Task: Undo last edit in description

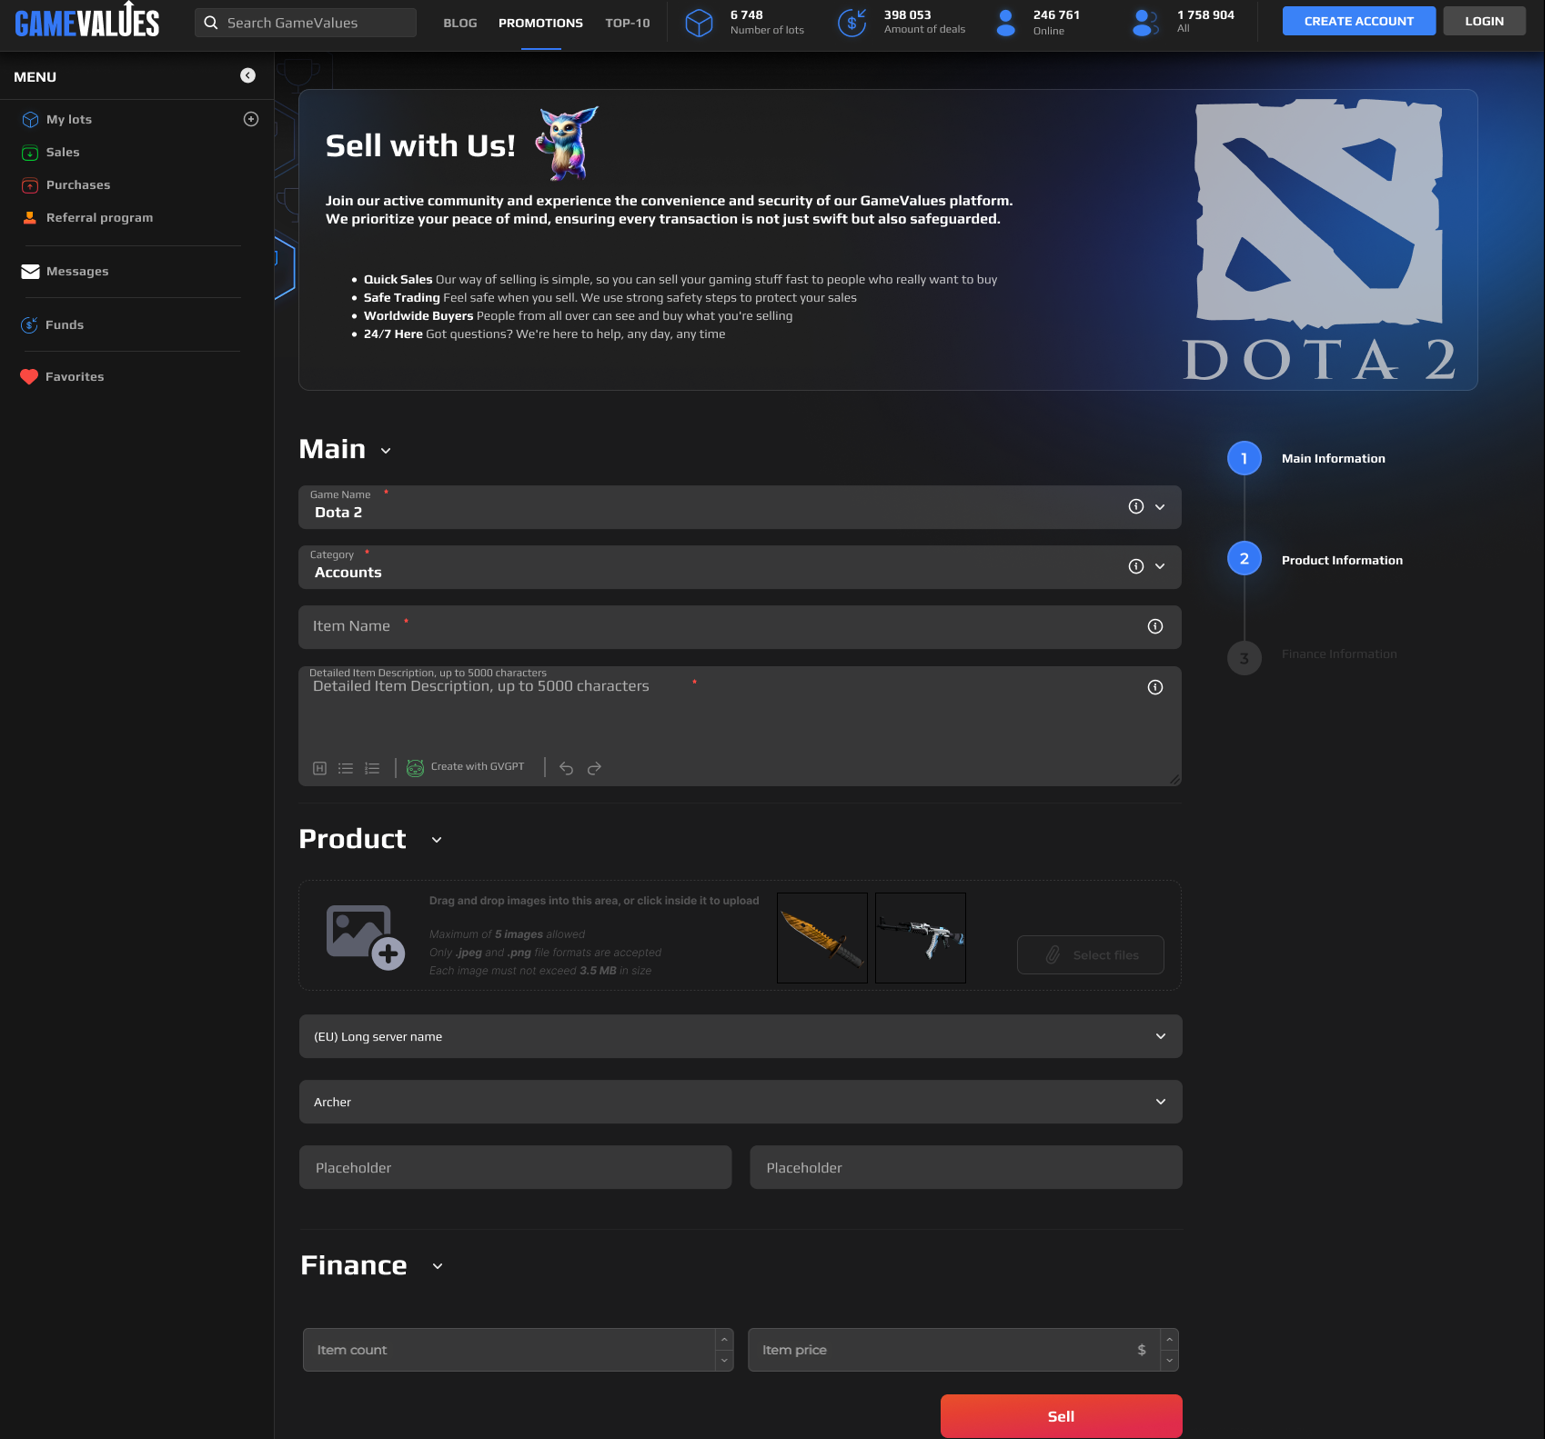Action: (x=566, y=768)
